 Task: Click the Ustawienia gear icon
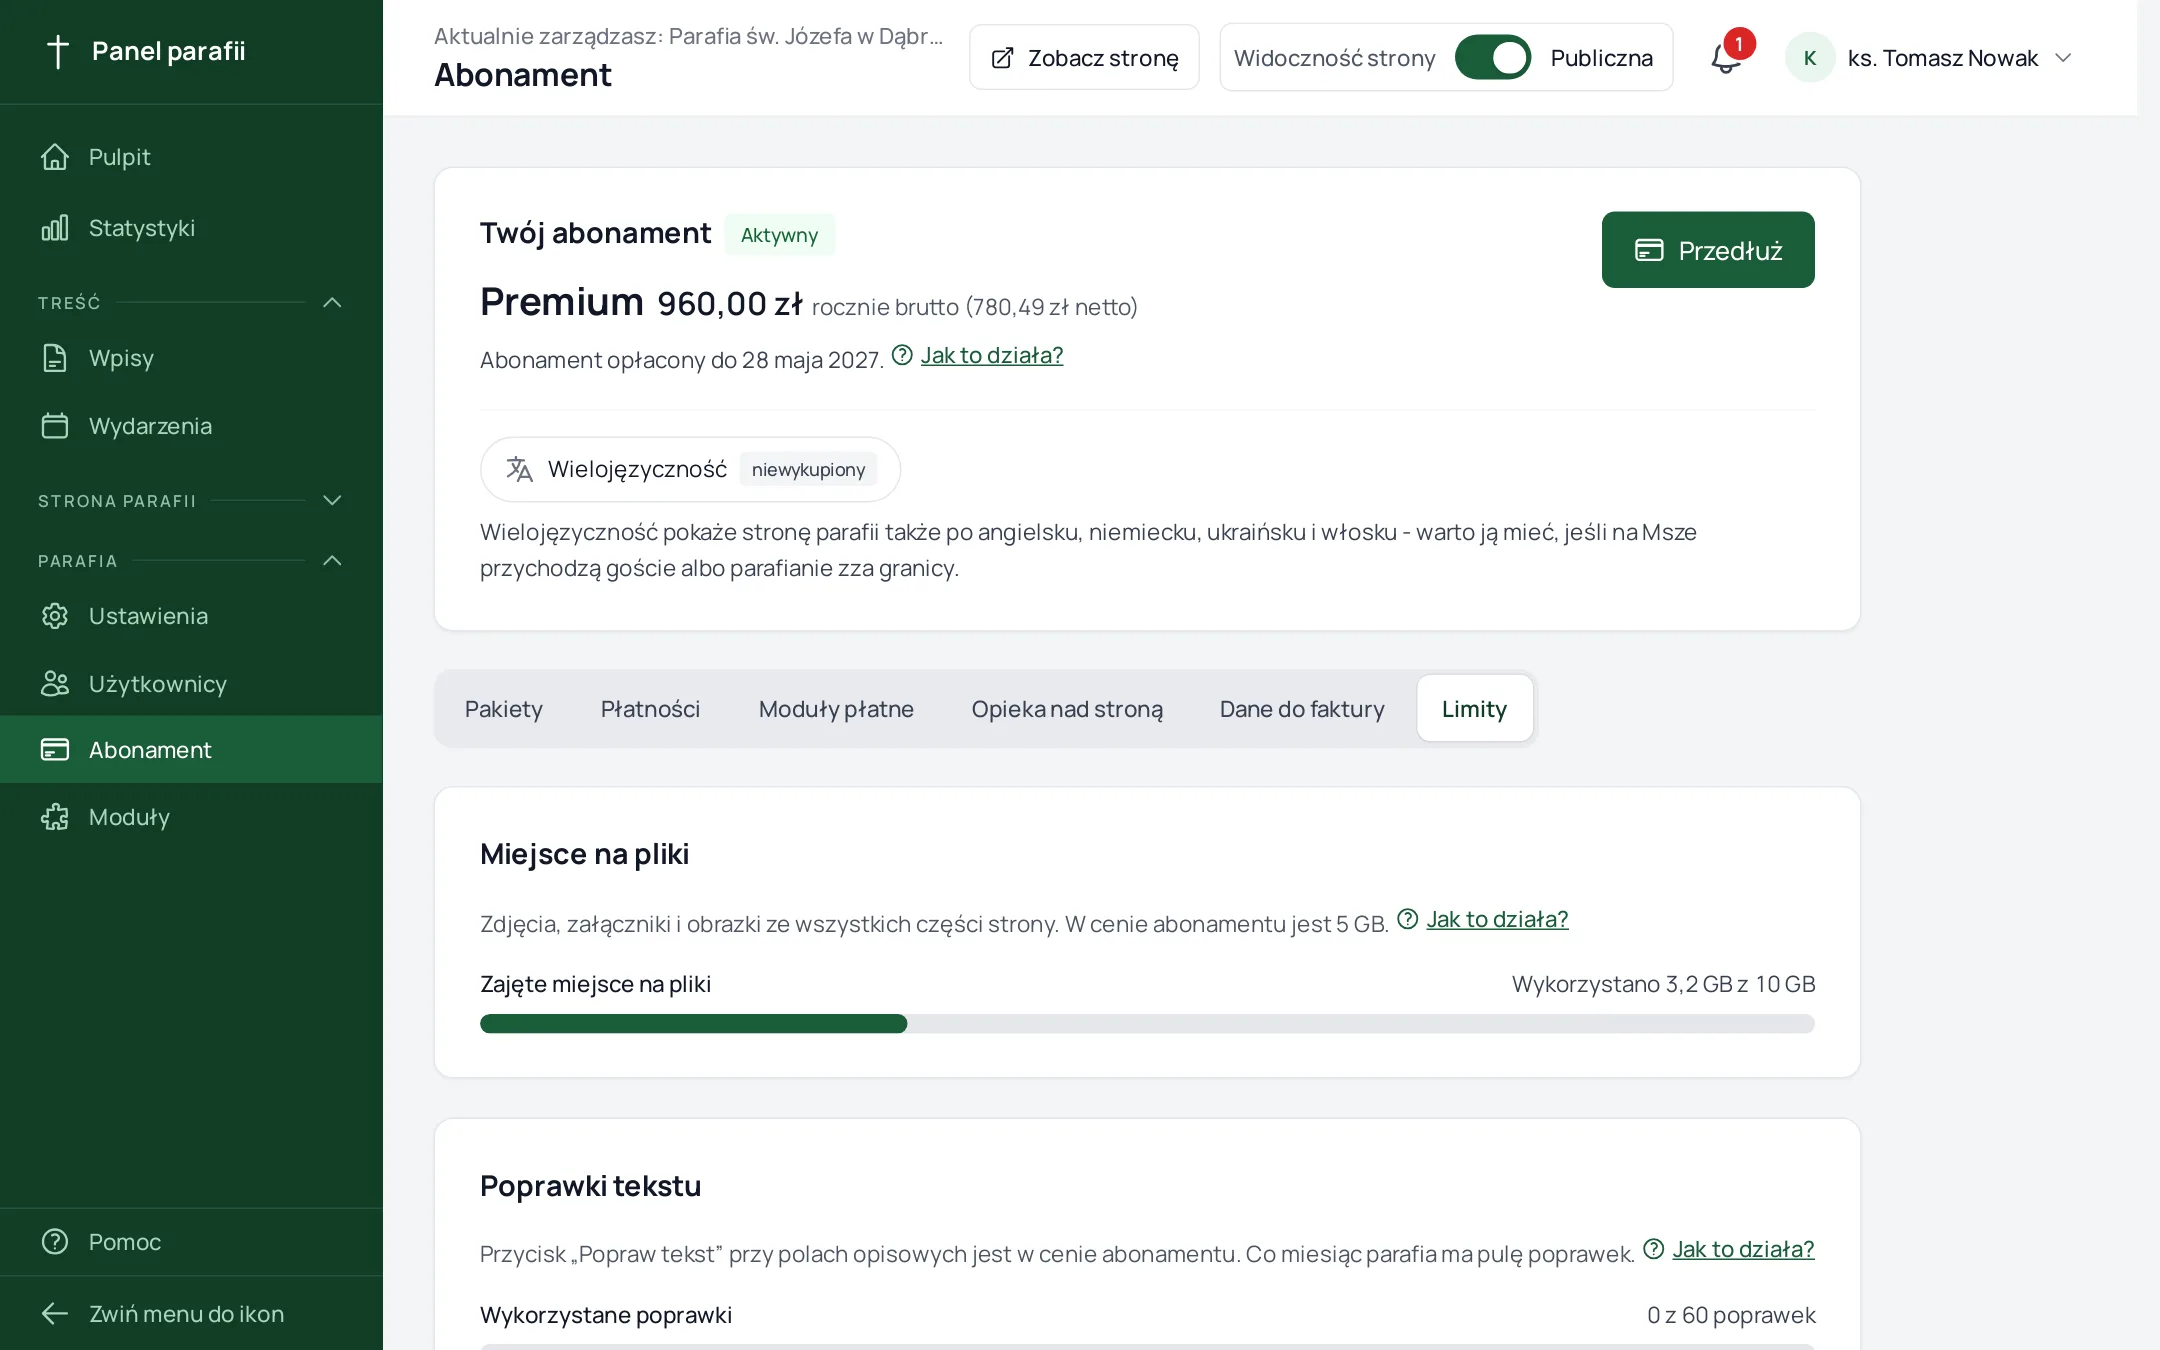[x=55, y=616]
